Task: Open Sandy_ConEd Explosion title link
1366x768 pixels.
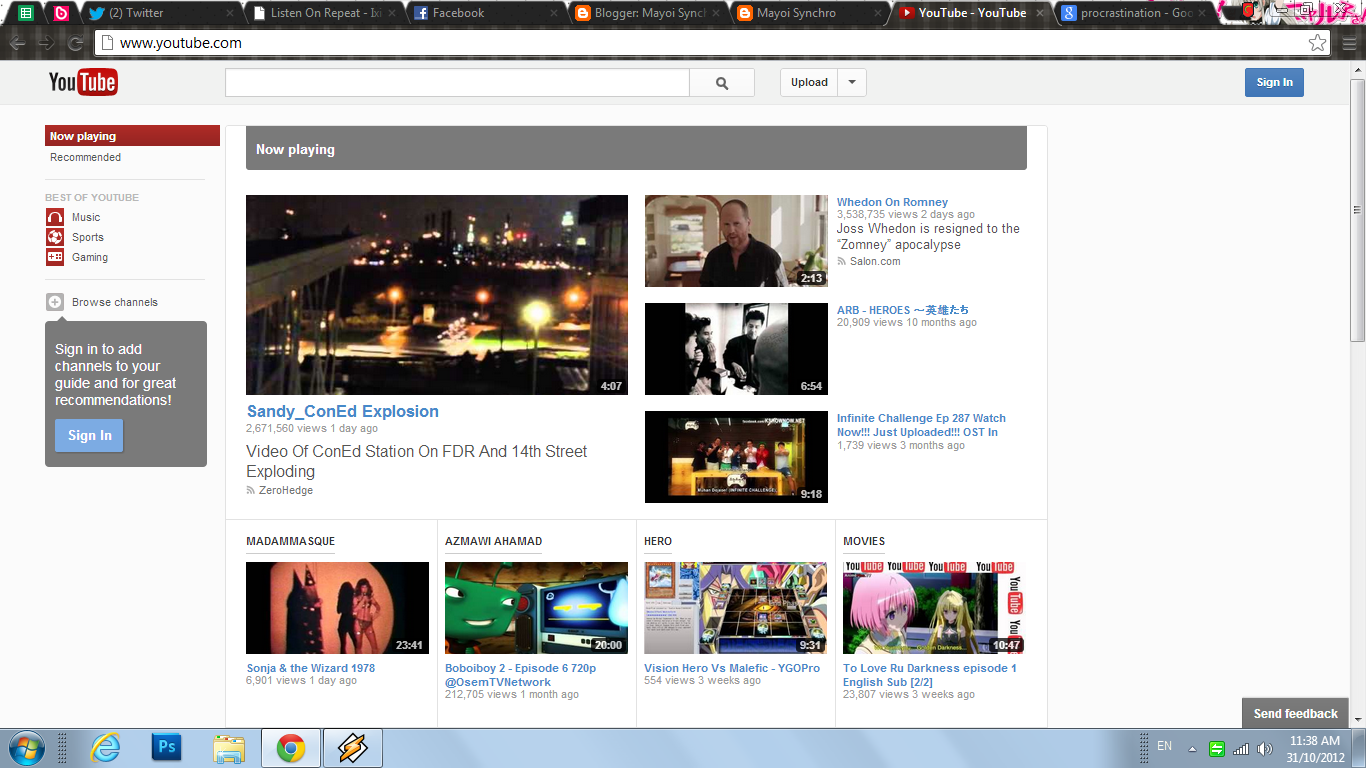Action: (343, 411)
